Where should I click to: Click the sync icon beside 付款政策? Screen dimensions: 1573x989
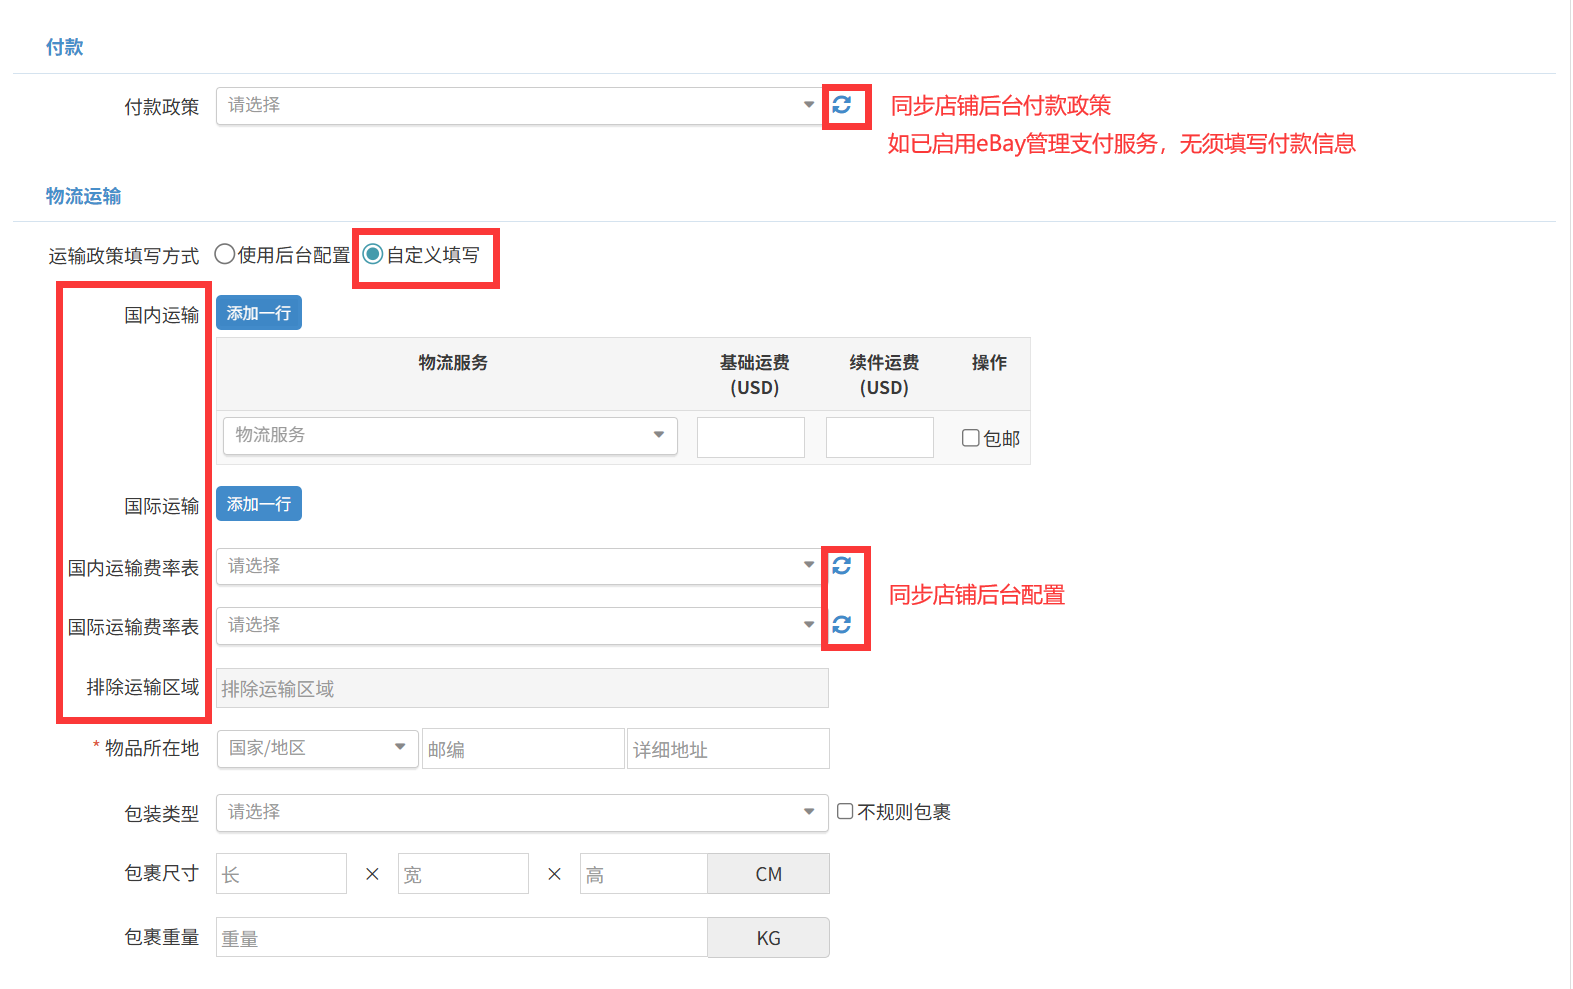pyautogui.click(x=842, y=105)
